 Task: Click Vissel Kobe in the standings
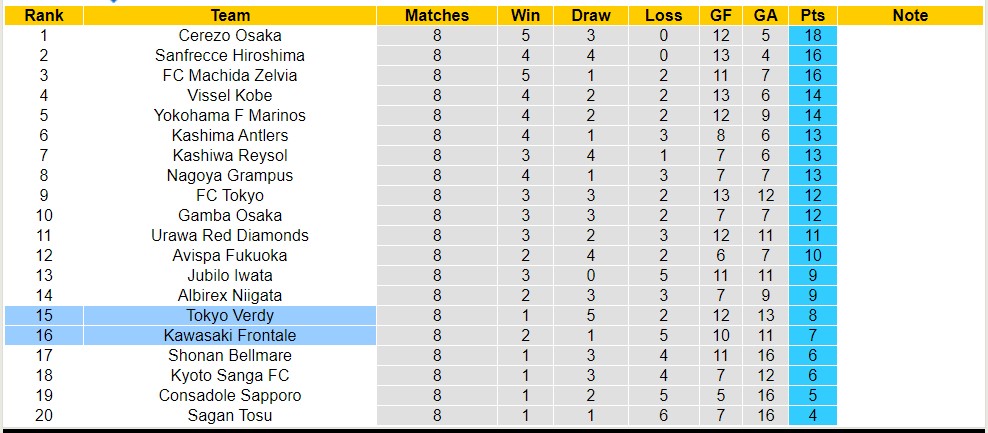coord(230,95)
